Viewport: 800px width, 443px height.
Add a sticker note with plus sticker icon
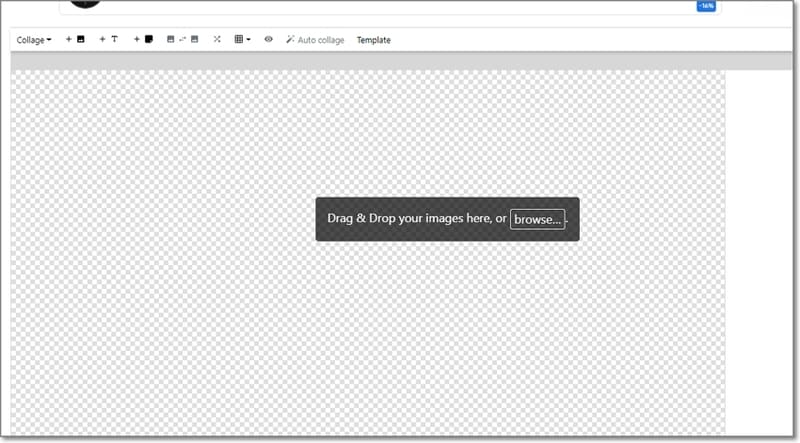143,39
